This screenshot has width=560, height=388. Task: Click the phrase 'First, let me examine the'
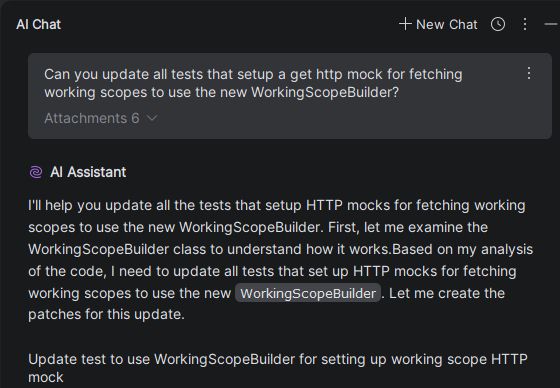click(408, 227)
